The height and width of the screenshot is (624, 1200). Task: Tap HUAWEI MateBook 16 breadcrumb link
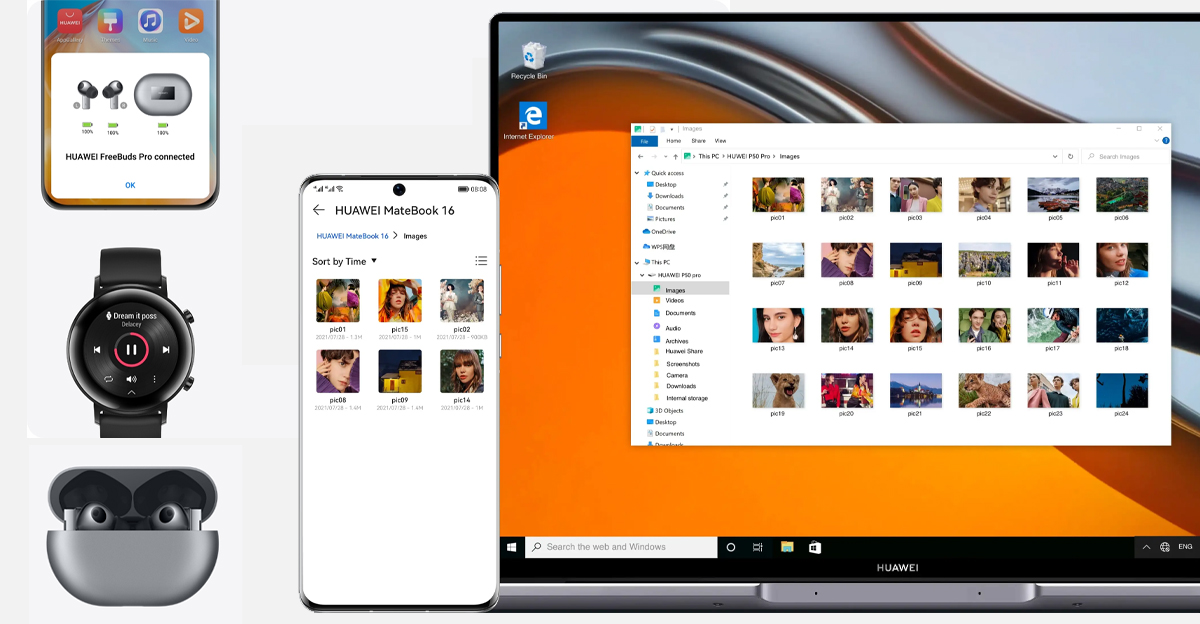click(x=352, y=236)
